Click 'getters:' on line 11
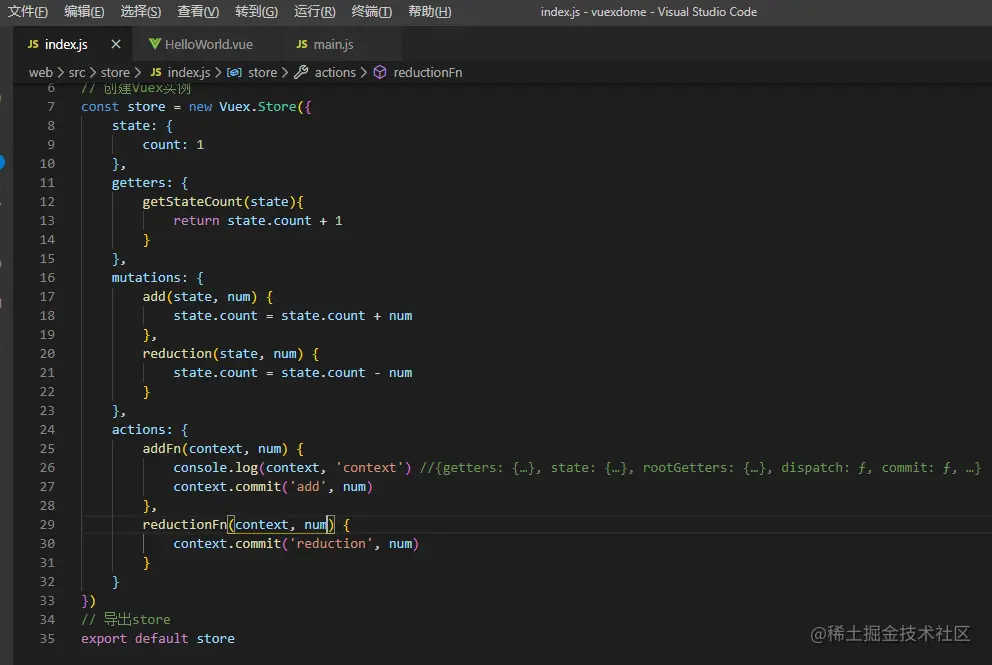The height and width of the screenshot is (665, 992). (142, 182)
